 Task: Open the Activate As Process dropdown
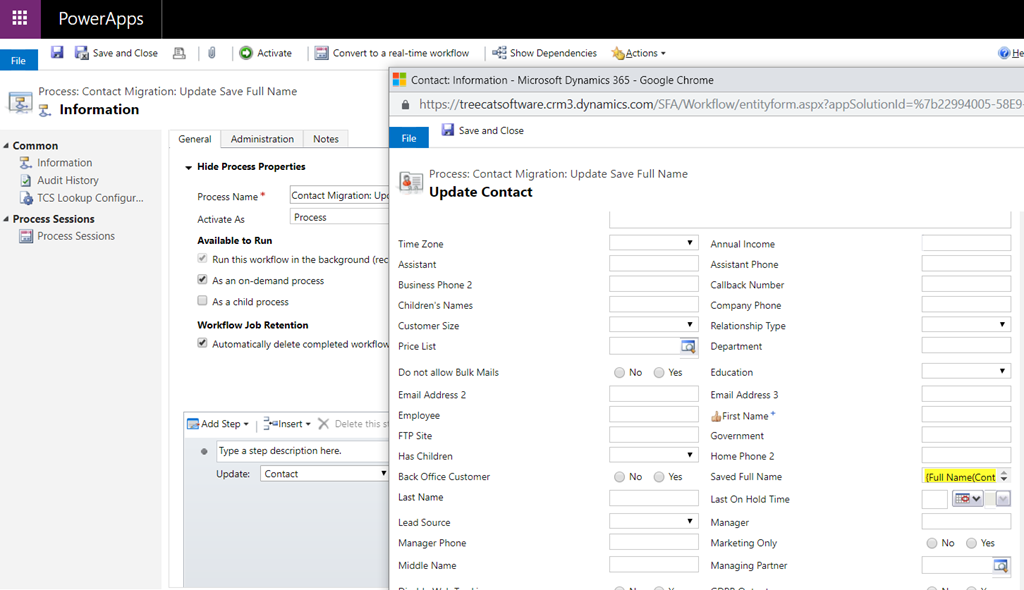[339, 217]
